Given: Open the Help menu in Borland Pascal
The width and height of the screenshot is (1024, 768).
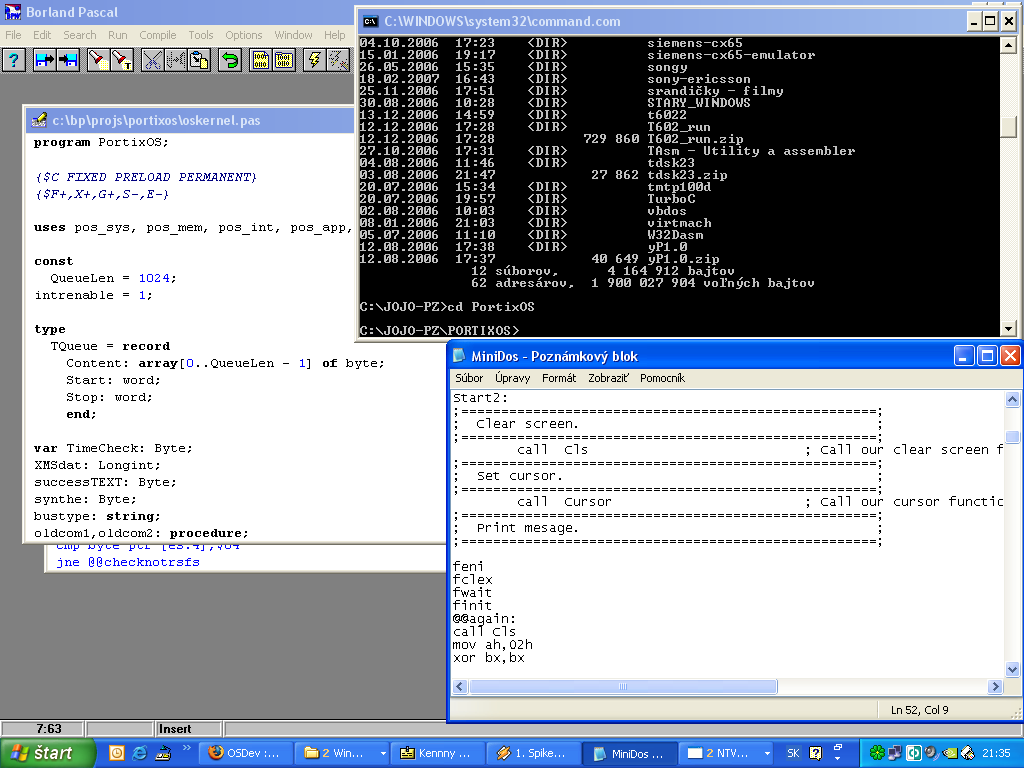Looking at the screenshot, I should pos(334,35).
